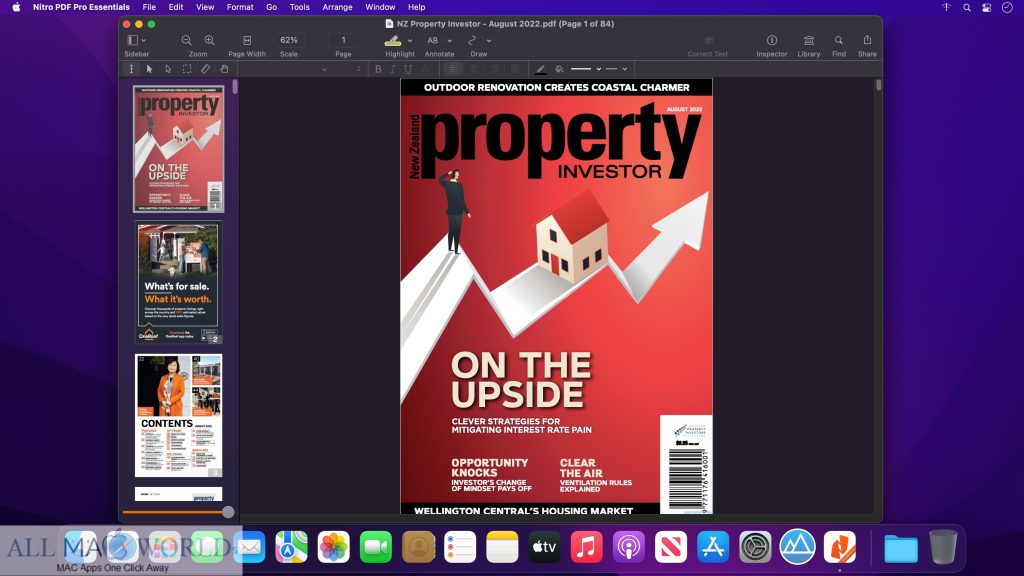Open Control Center in menu bar
Screen dimensions: 1024x576
tap(987, 7)
